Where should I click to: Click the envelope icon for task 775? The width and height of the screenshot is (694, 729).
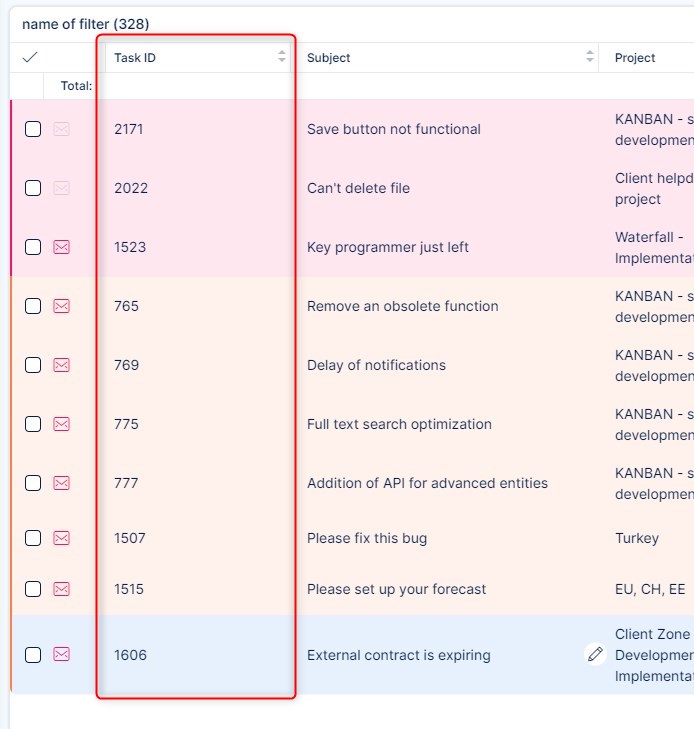pyautogui.click(x=61, y=424)
